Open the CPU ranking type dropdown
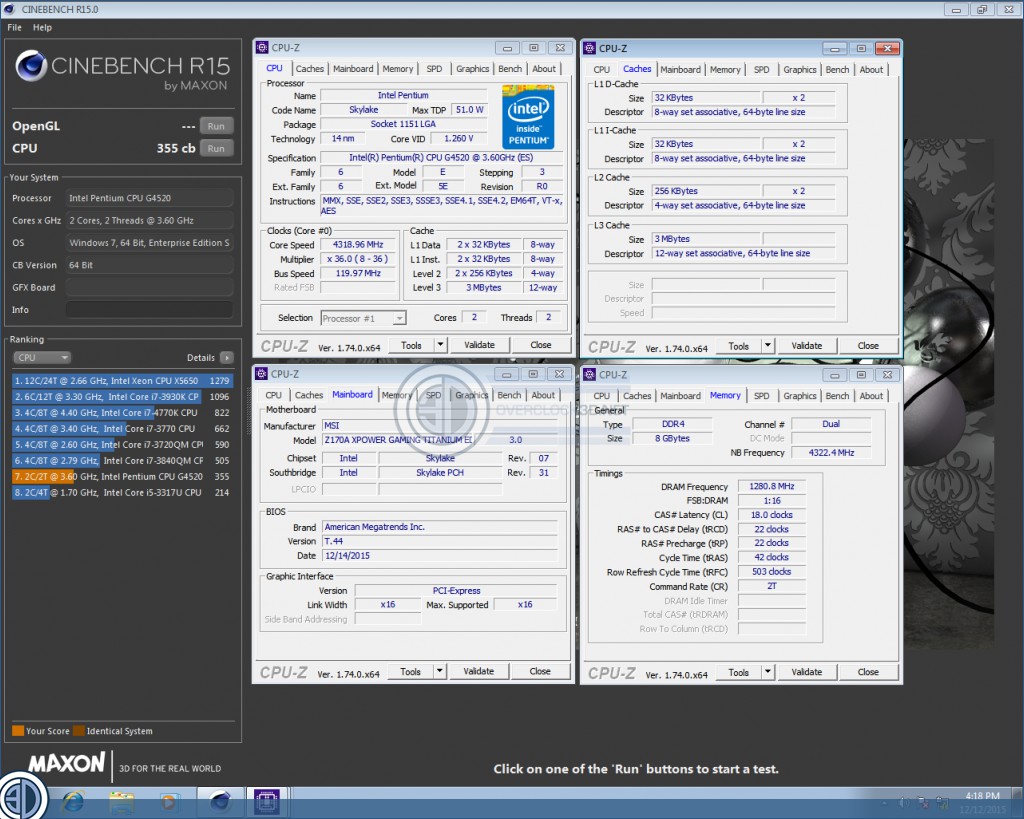Viewport: 1024px width, 819px height. pos(42,358)
